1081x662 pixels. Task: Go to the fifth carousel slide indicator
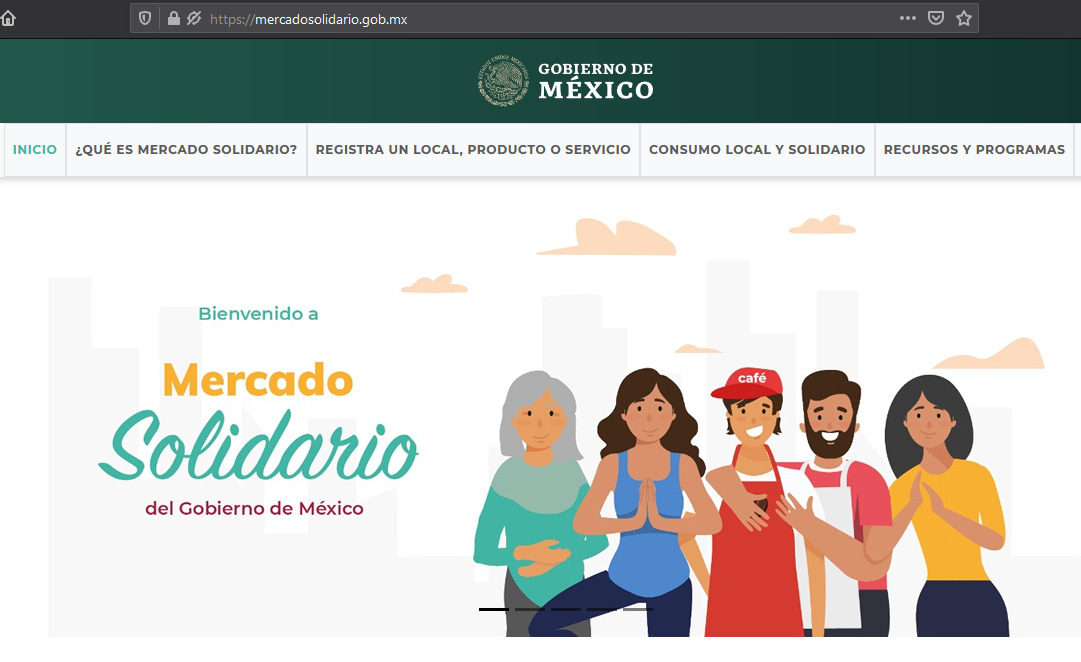638,608
